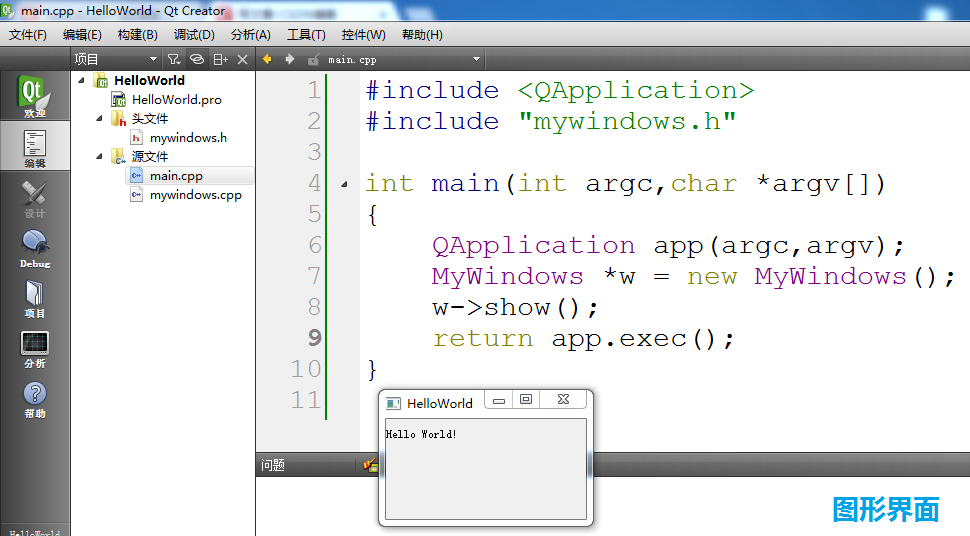
Task: Click the HelloWorld project folder icon
Action: (x=101, y=80)
